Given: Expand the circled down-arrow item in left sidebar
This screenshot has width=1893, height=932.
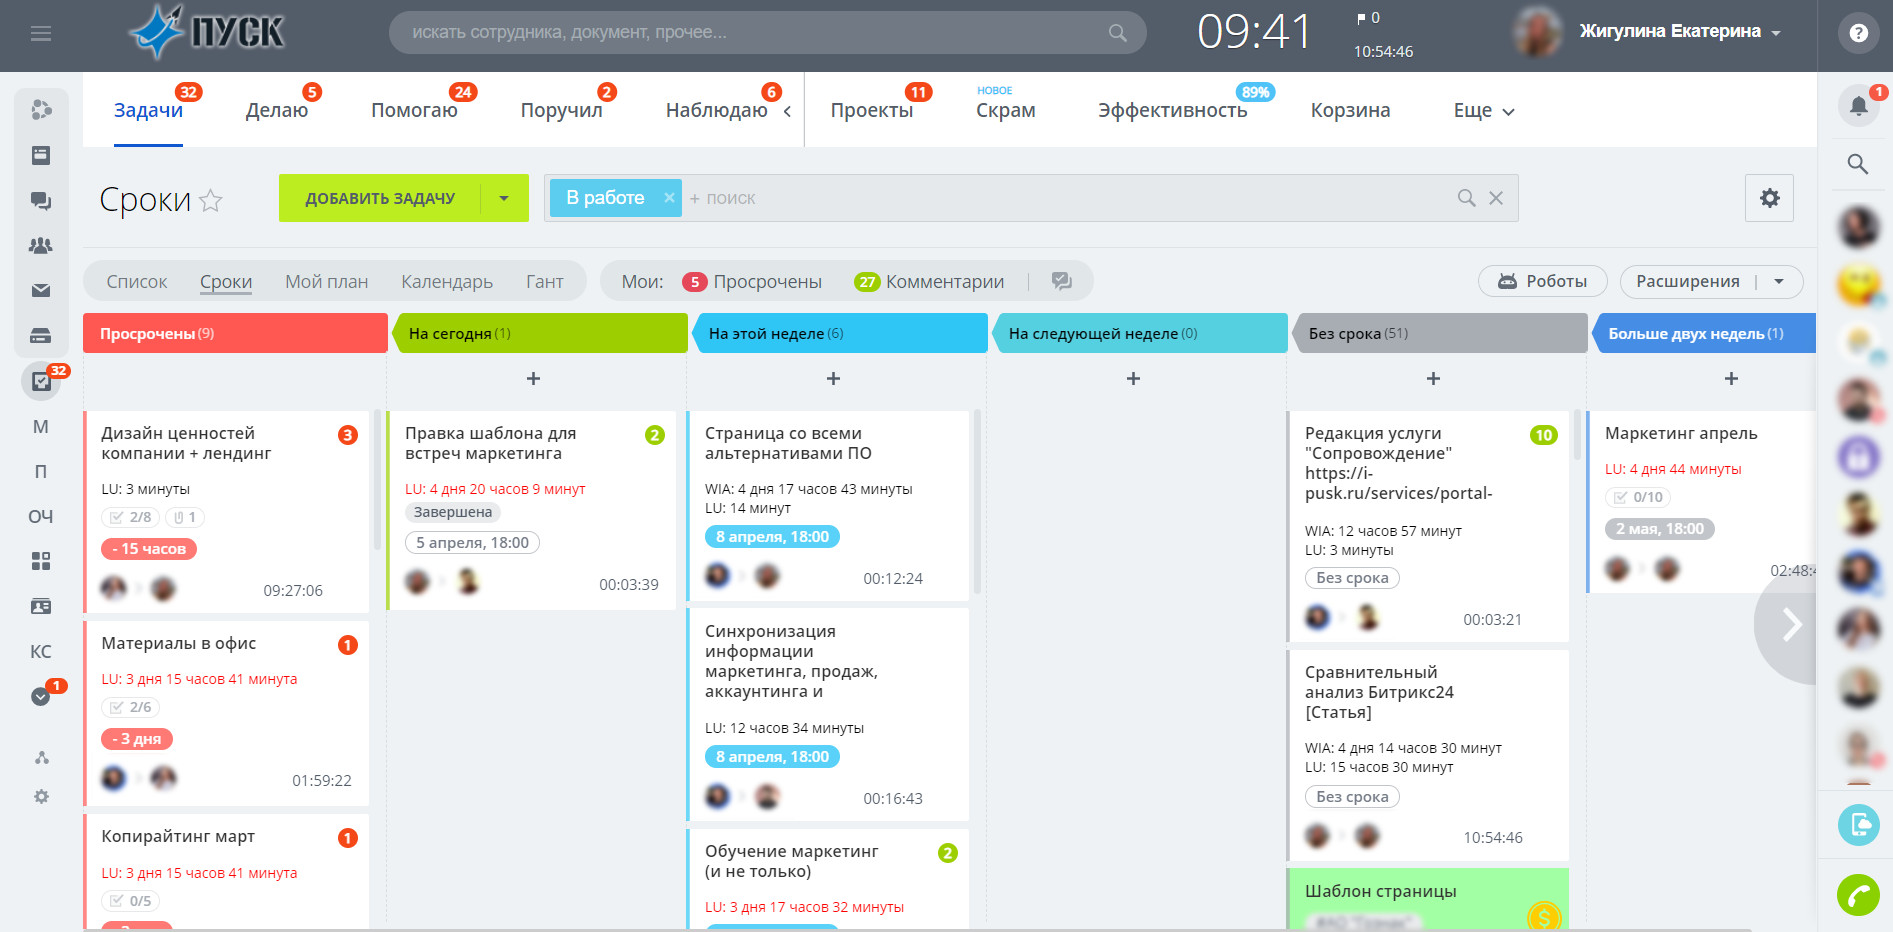Looking at the screenshot, I should click(41, 696).
